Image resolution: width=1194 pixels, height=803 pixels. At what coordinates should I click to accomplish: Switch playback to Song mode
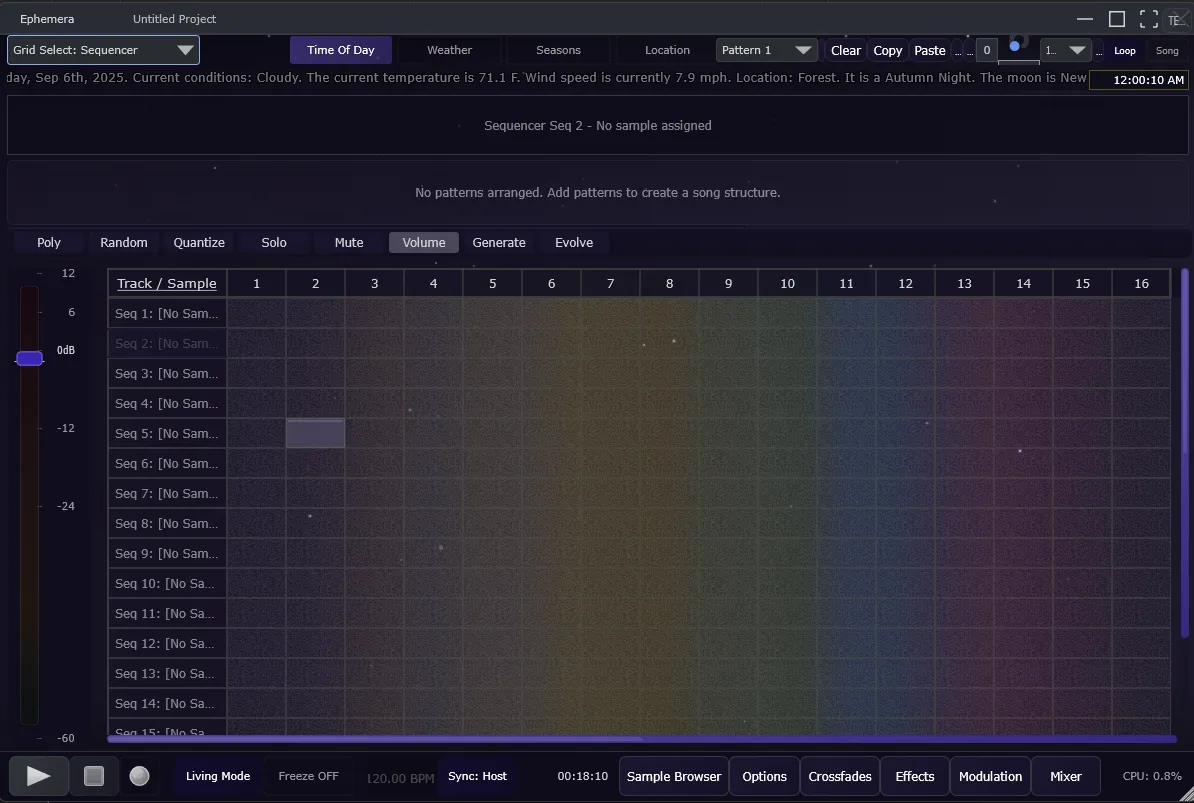(1167, 50)
